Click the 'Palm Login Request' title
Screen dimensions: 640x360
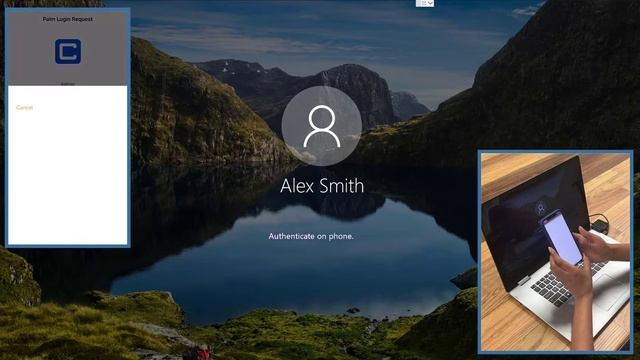(x=68, y=19)
